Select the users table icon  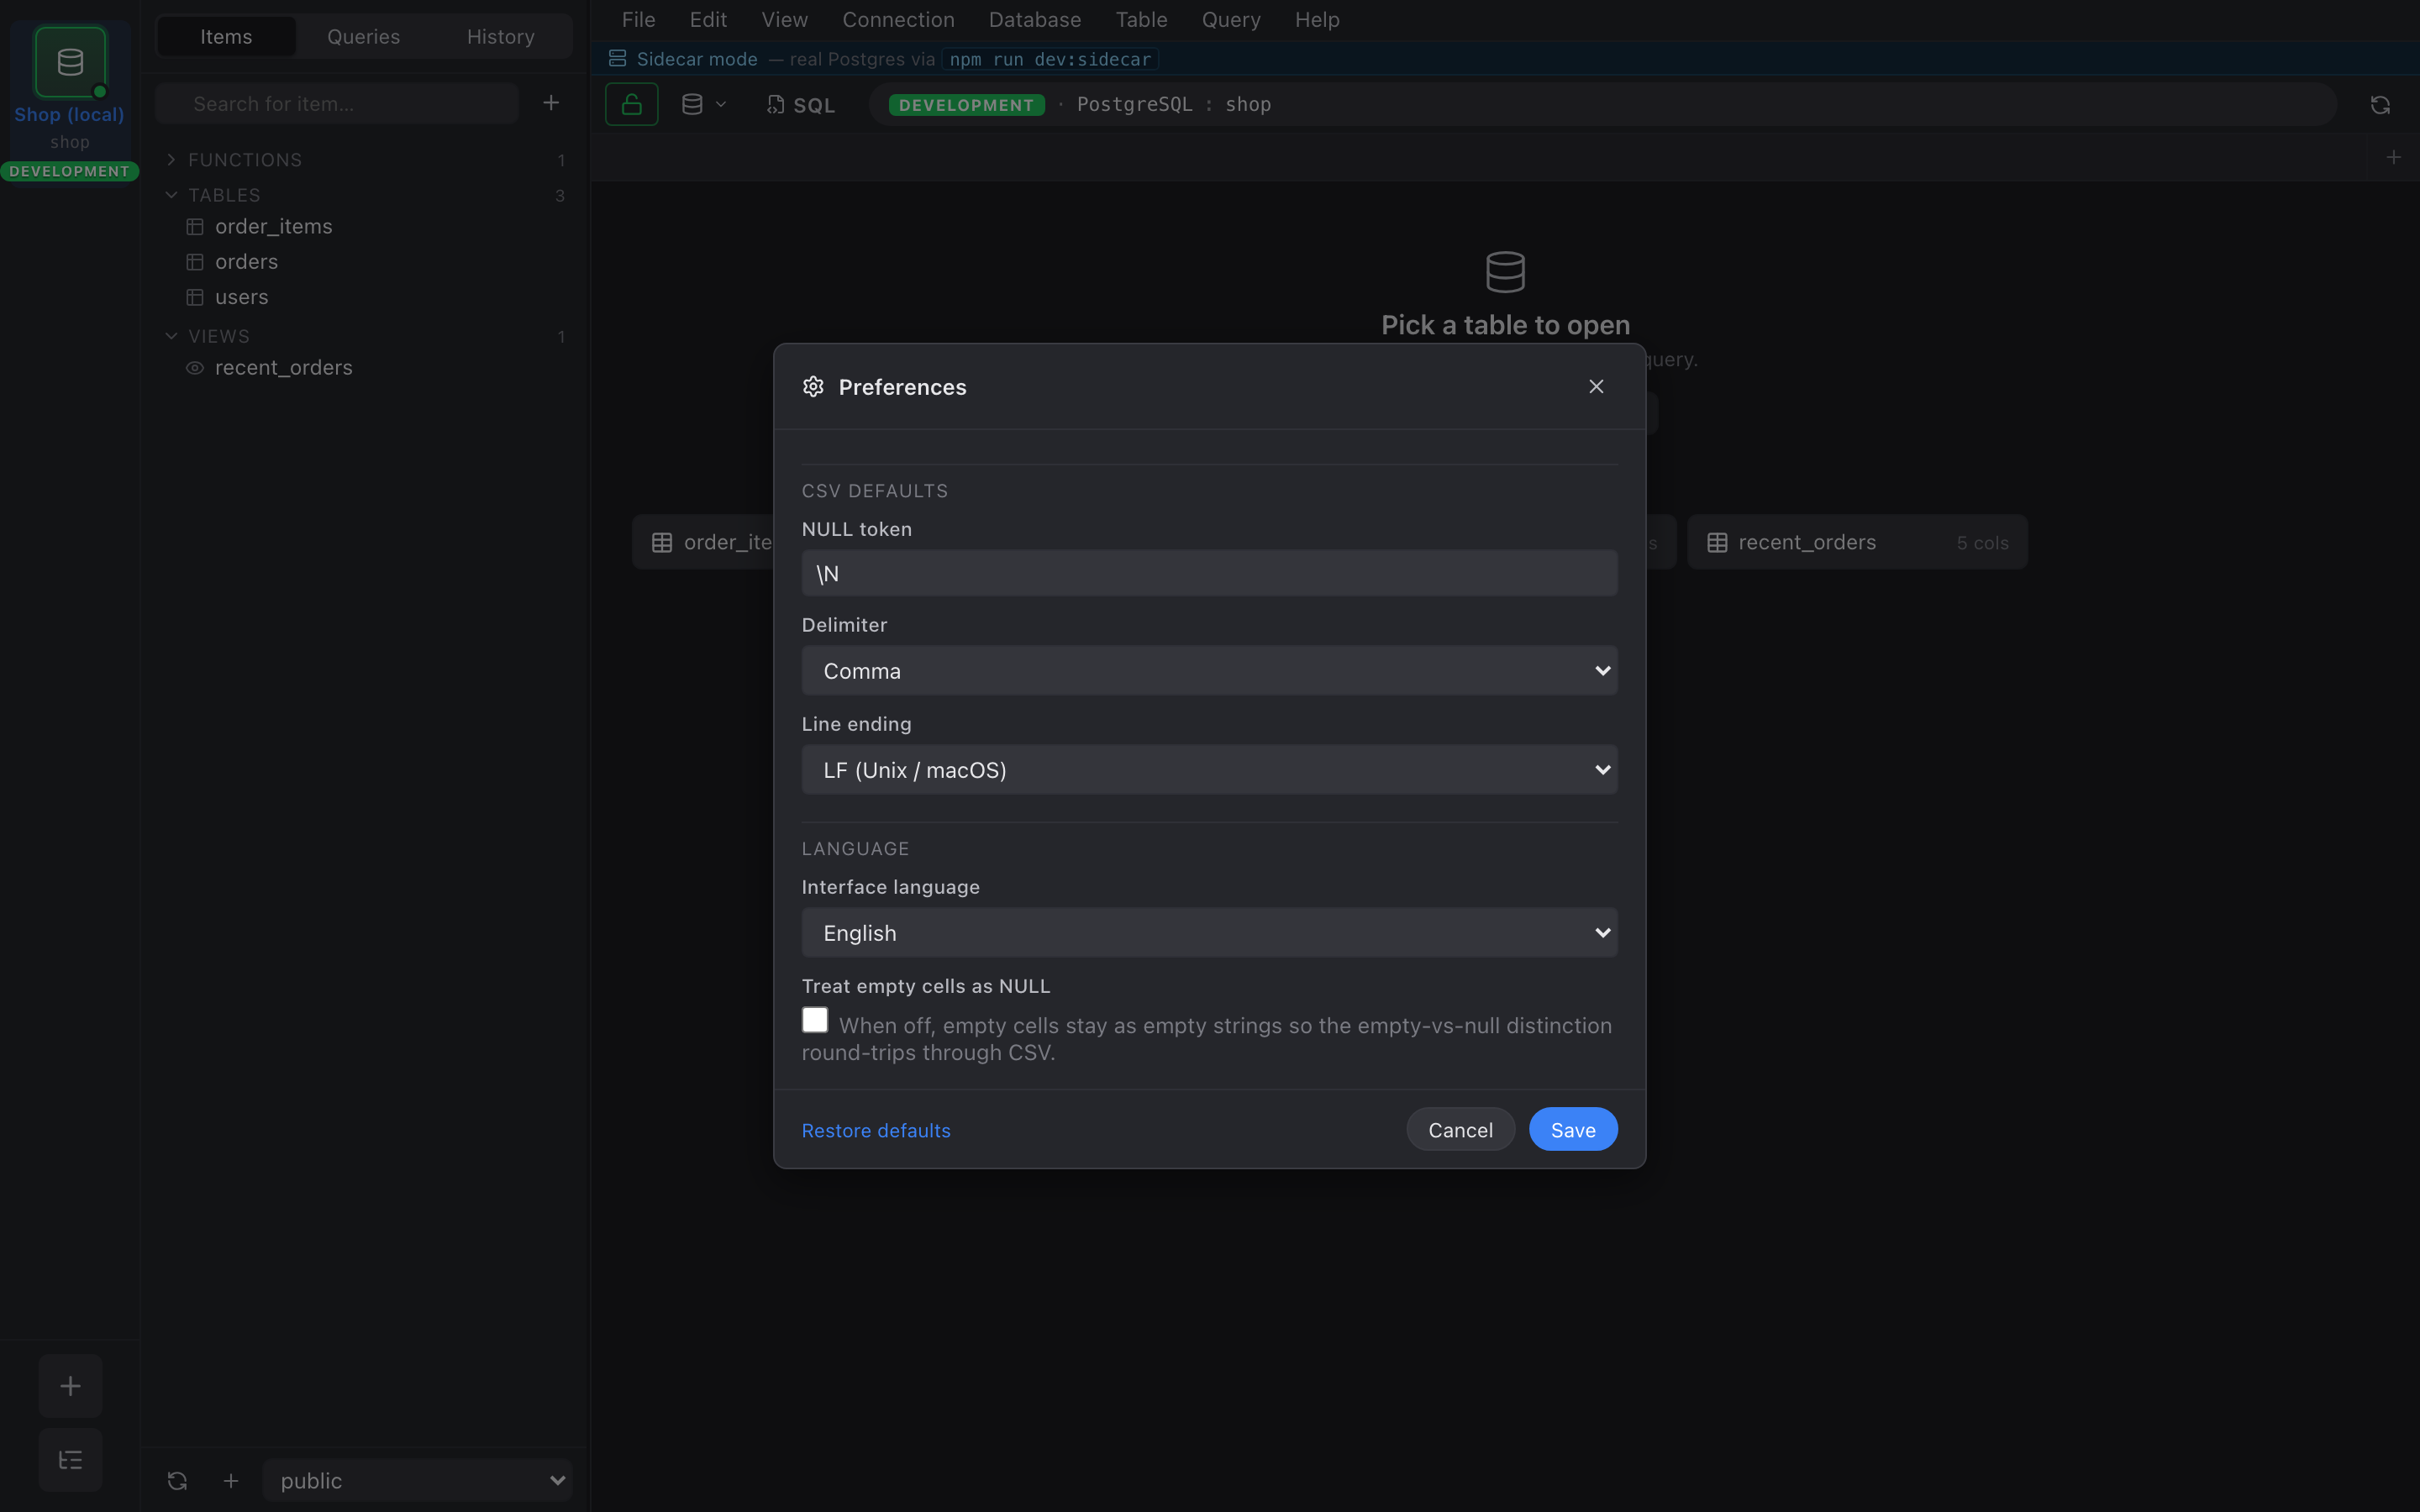click(x=195, y=297)
